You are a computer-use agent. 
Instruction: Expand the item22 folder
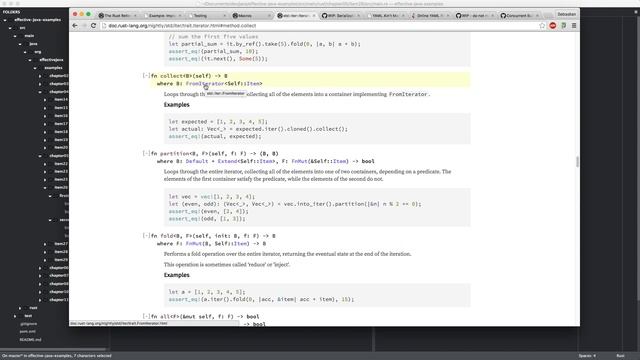point(45,164)
